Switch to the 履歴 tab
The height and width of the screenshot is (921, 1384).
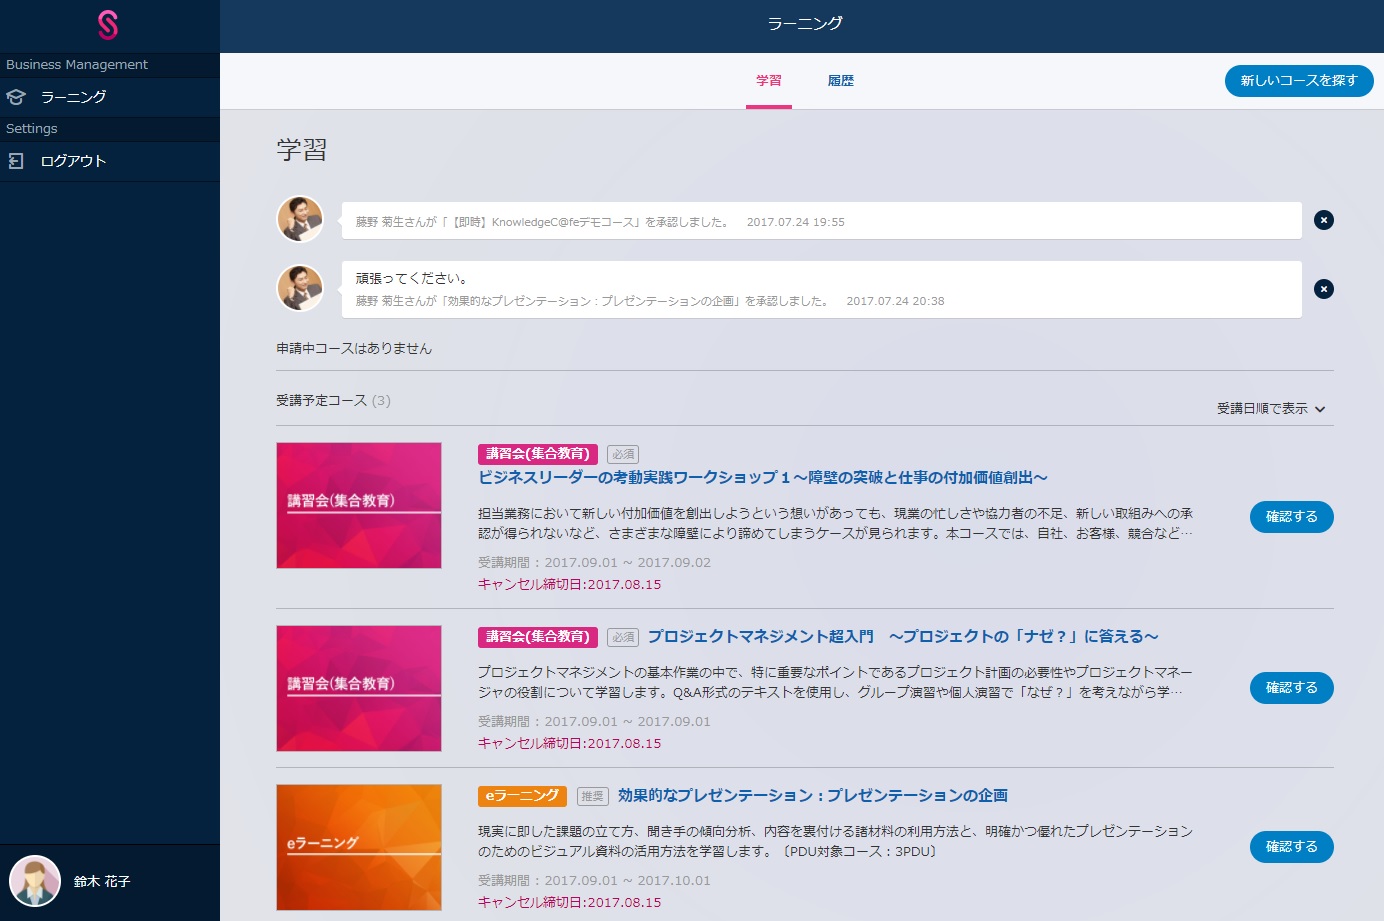[x=840, y=81]
